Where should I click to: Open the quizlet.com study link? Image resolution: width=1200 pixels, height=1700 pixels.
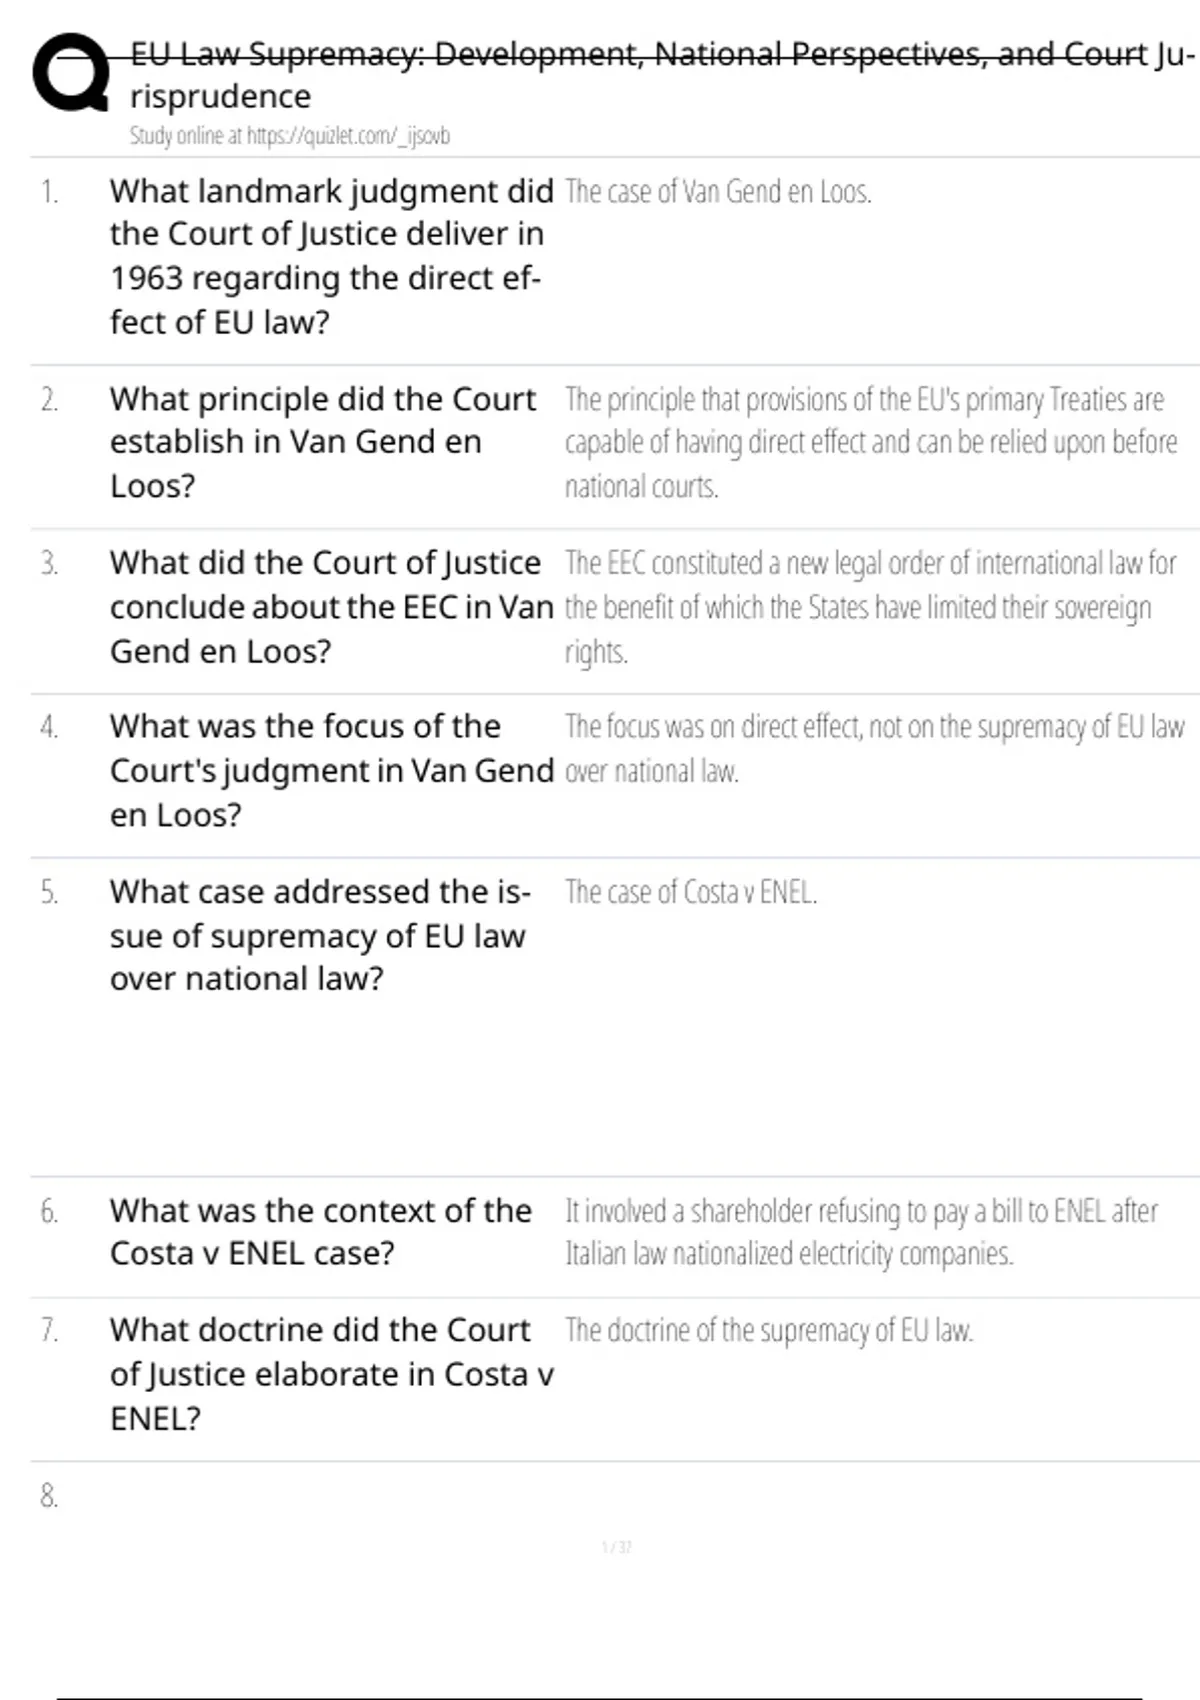pos(290,136)
